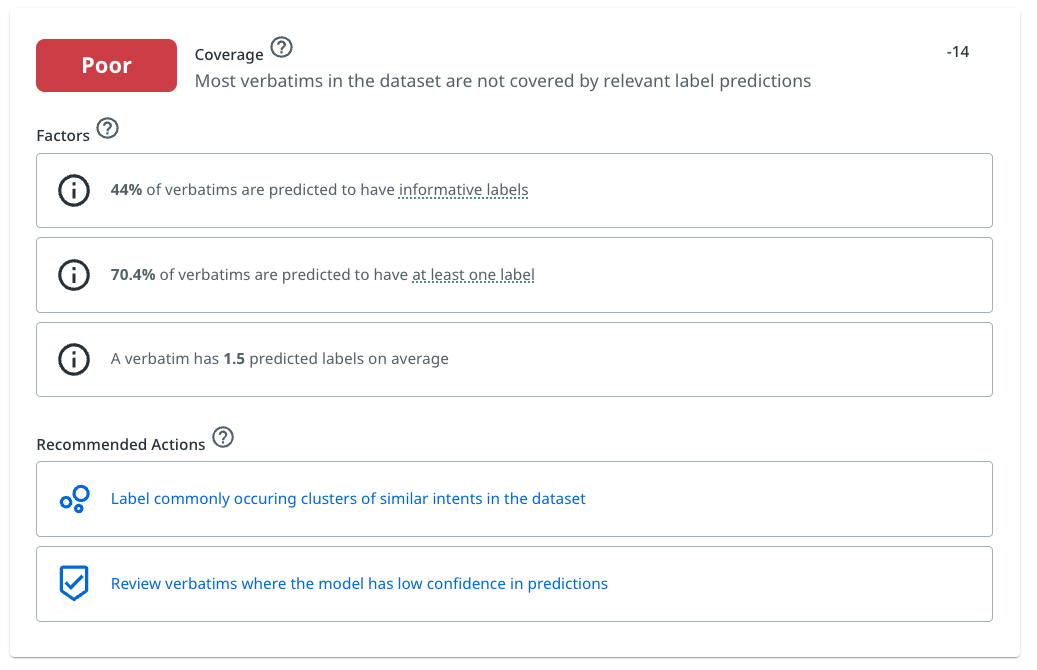The image size is (1037, 670).
Task: Click the bold 1.5 average value
Action: 233,359
